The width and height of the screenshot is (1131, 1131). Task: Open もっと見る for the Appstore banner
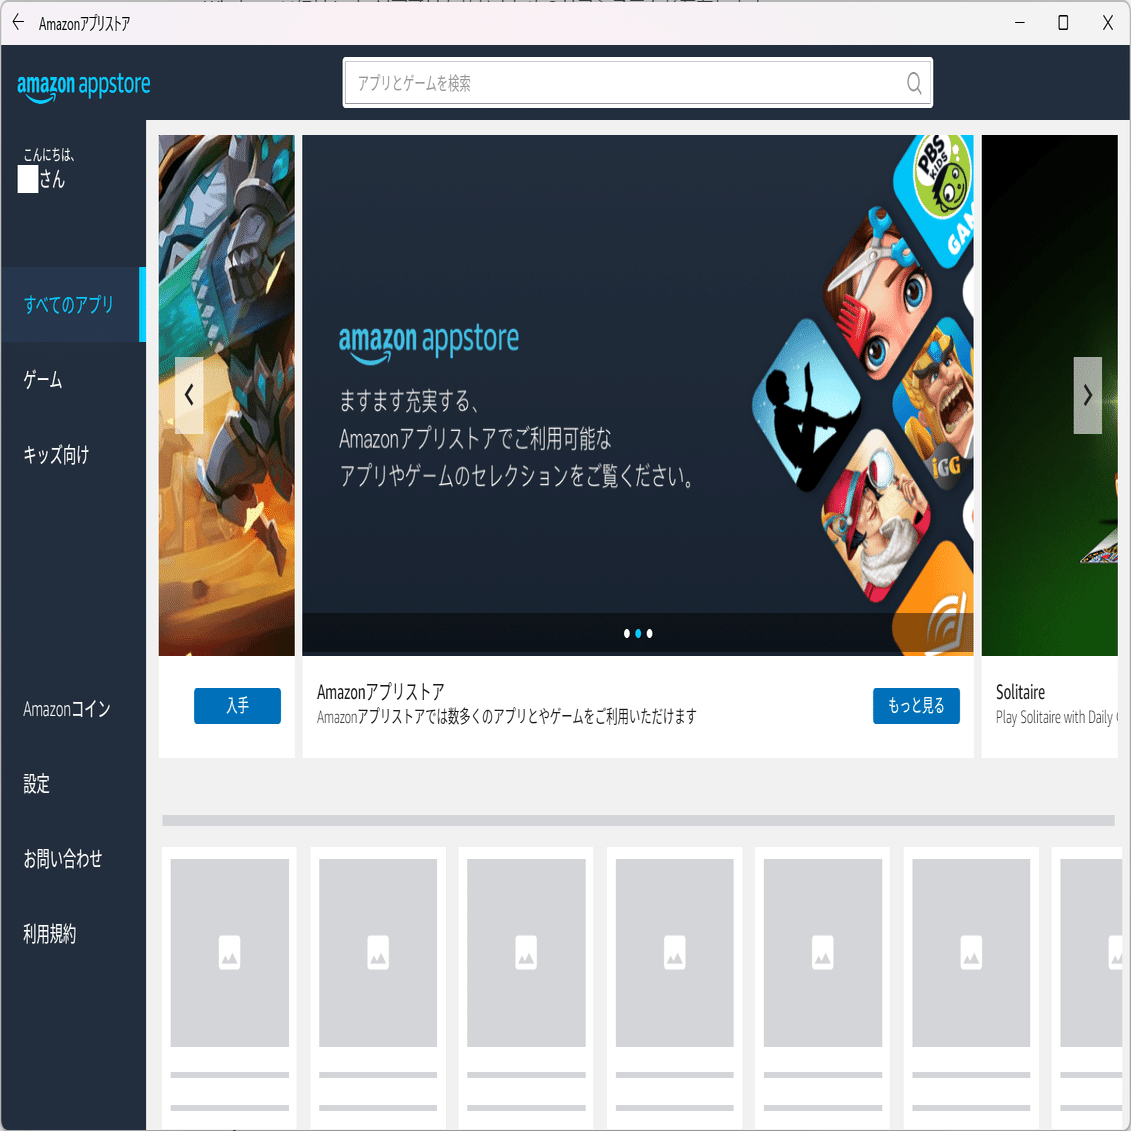[916, 706]
